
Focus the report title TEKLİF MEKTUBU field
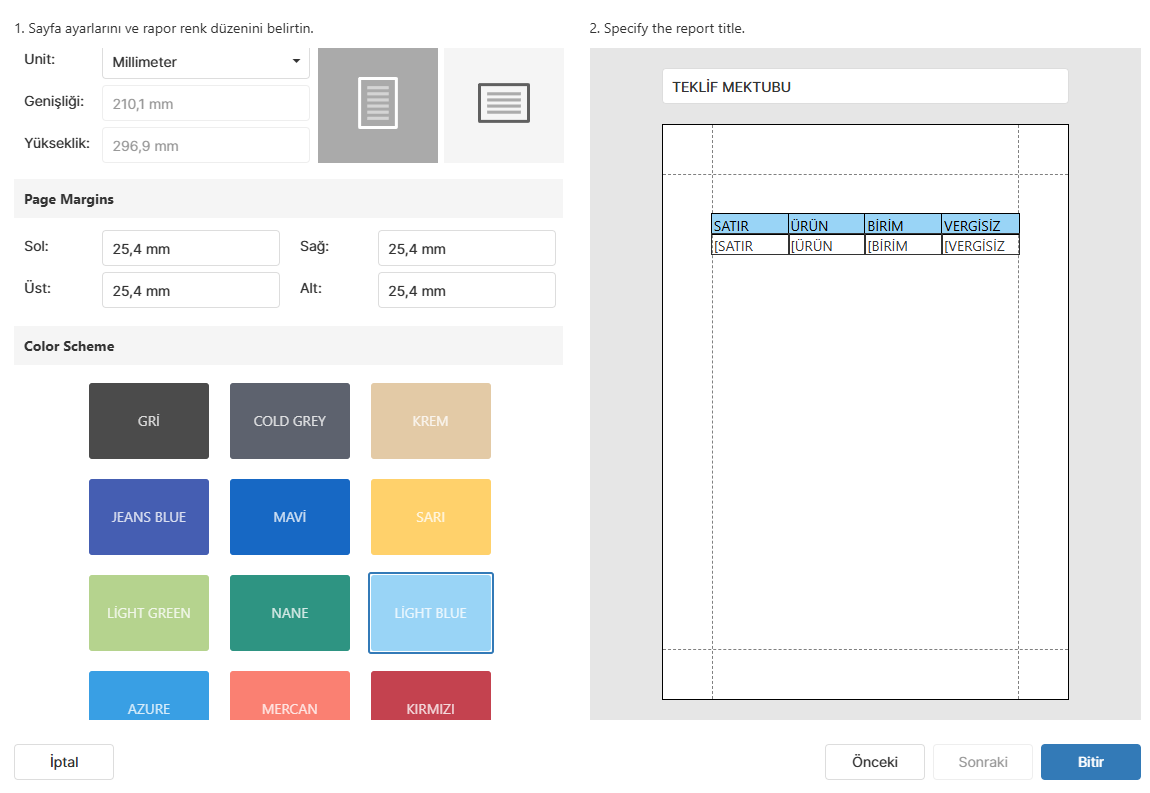click(865, 87)
